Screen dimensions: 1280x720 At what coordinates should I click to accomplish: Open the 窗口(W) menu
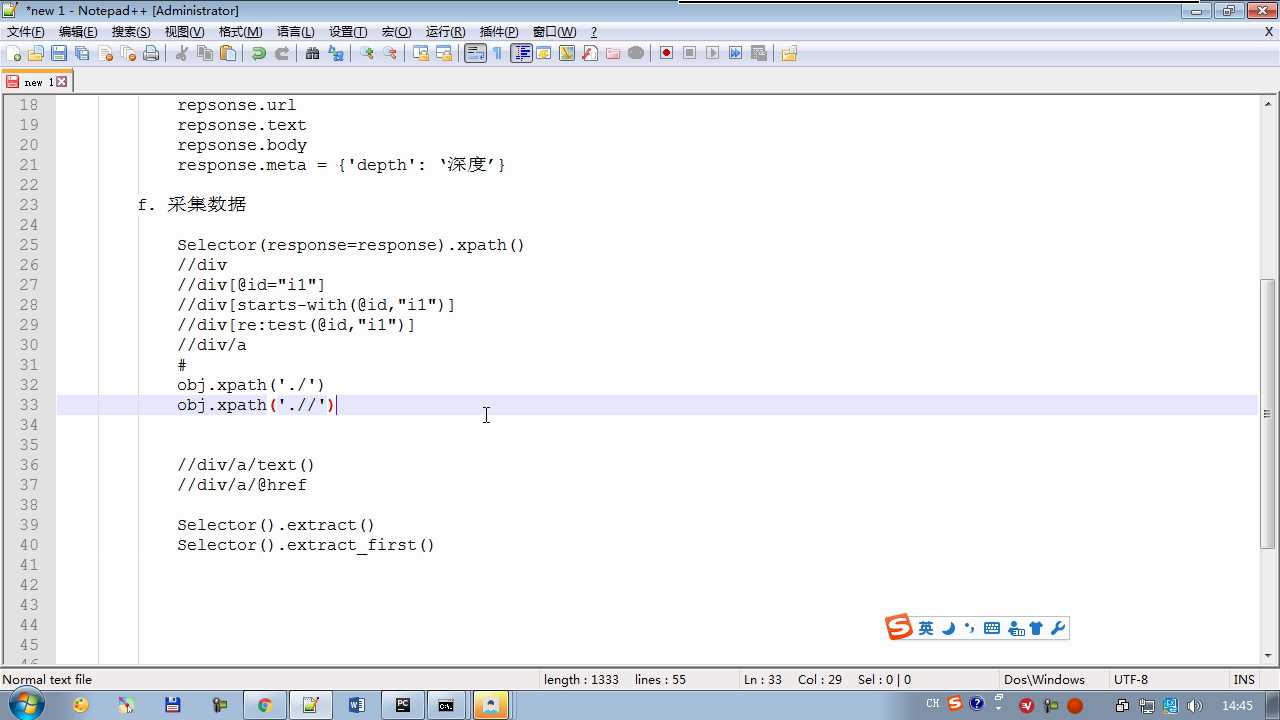tap(554, 32)
